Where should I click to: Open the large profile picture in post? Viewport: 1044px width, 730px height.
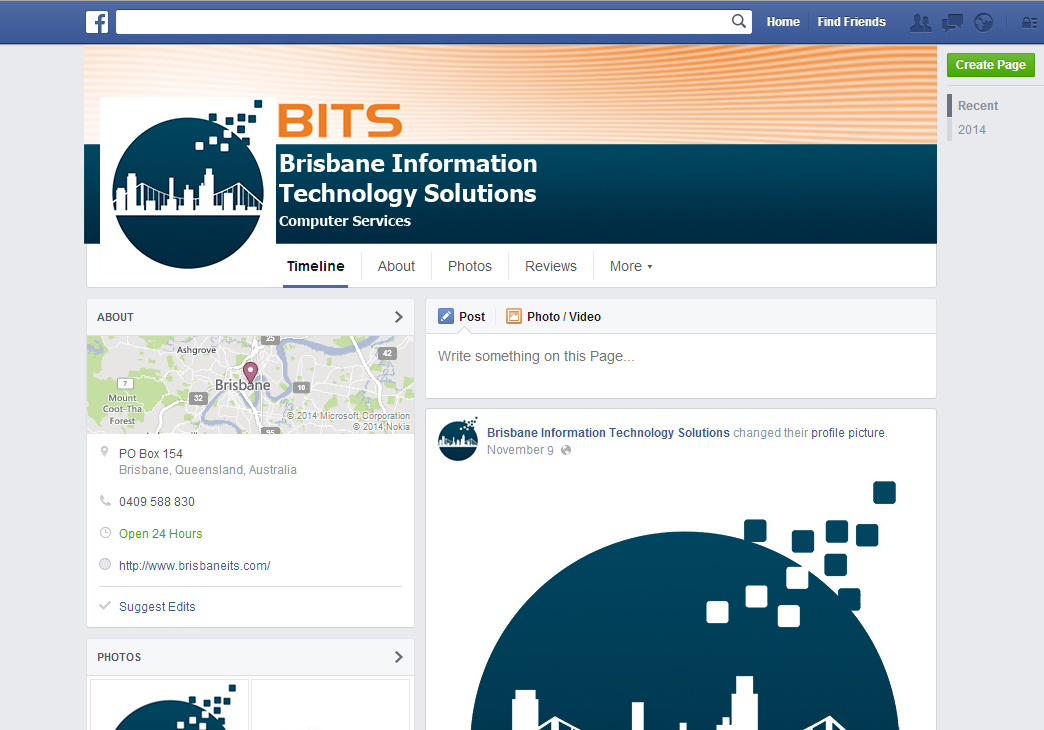[680, 603]
